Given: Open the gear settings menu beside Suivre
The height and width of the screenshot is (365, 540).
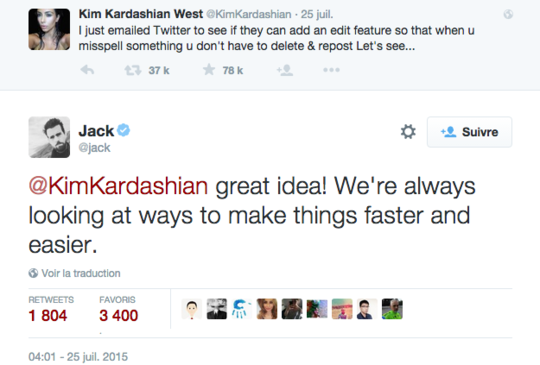Looking at the screenshot, I should click(408, 132).
